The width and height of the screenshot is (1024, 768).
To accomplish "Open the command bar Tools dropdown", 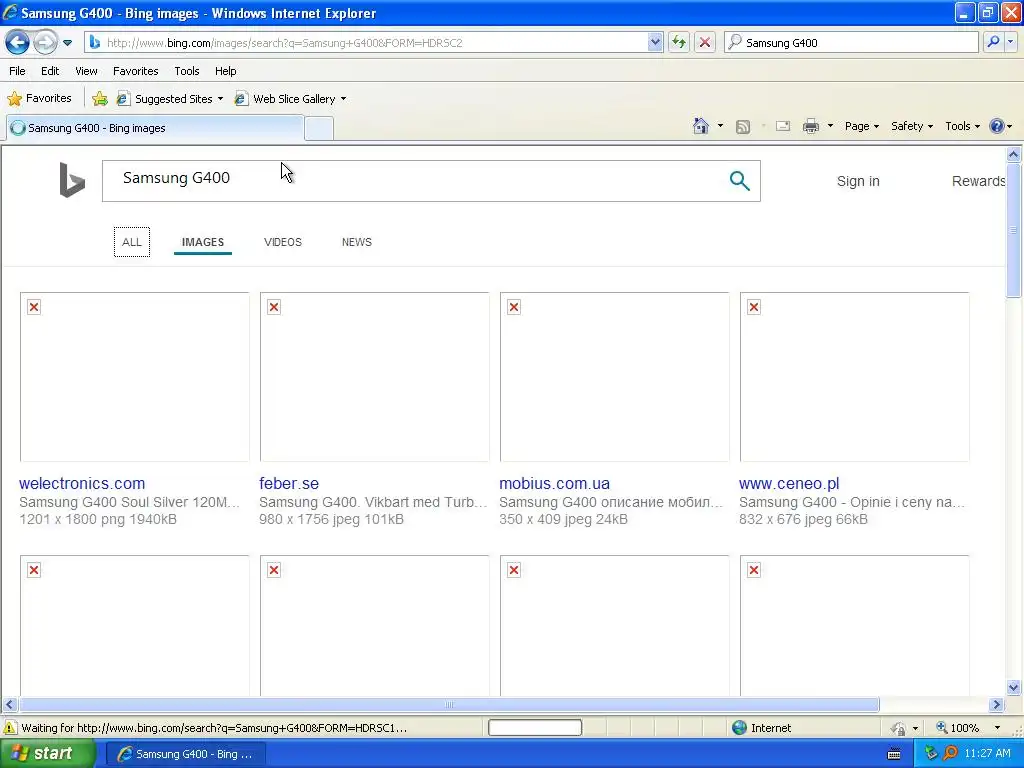I will tap(962, 126).
